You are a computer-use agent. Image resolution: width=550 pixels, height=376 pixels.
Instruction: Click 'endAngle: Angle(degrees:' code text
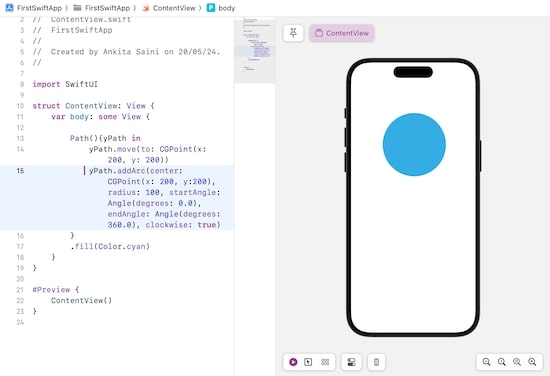(x=164, y=214)
